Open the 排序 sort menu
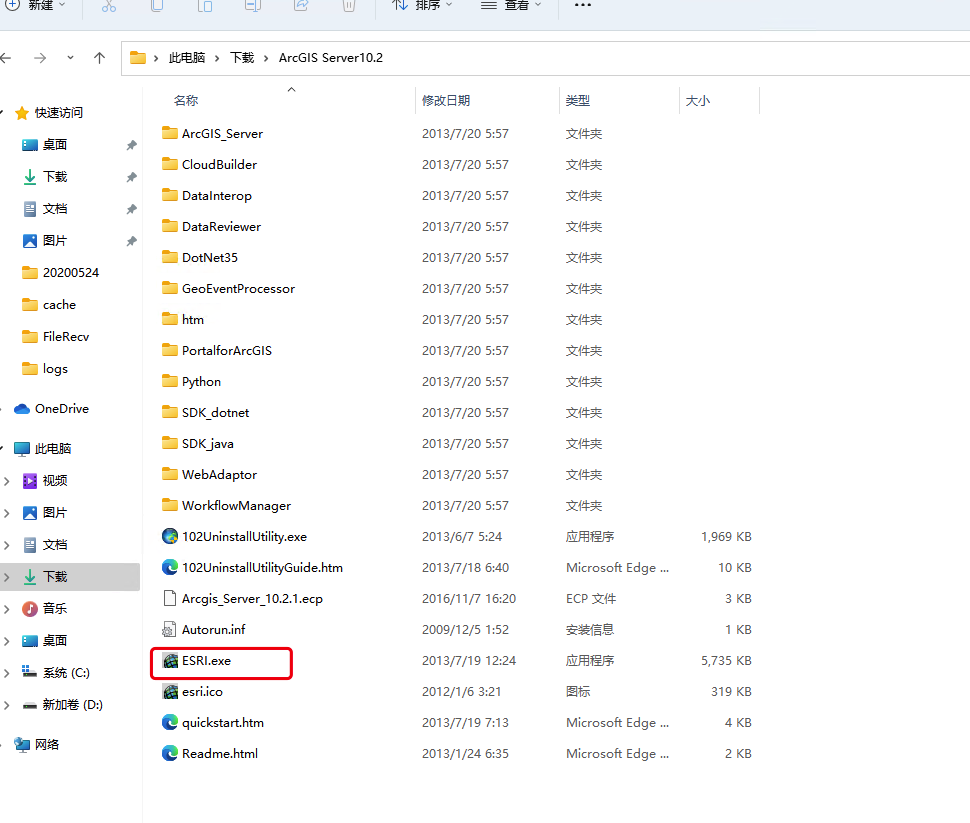The width and height of the screenshot is (970, 823). coord(421,6)
